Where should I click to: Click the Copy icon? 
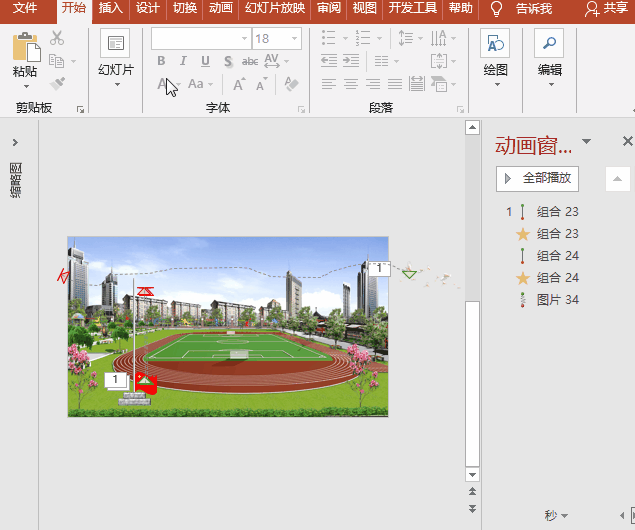tap(57, 61)
